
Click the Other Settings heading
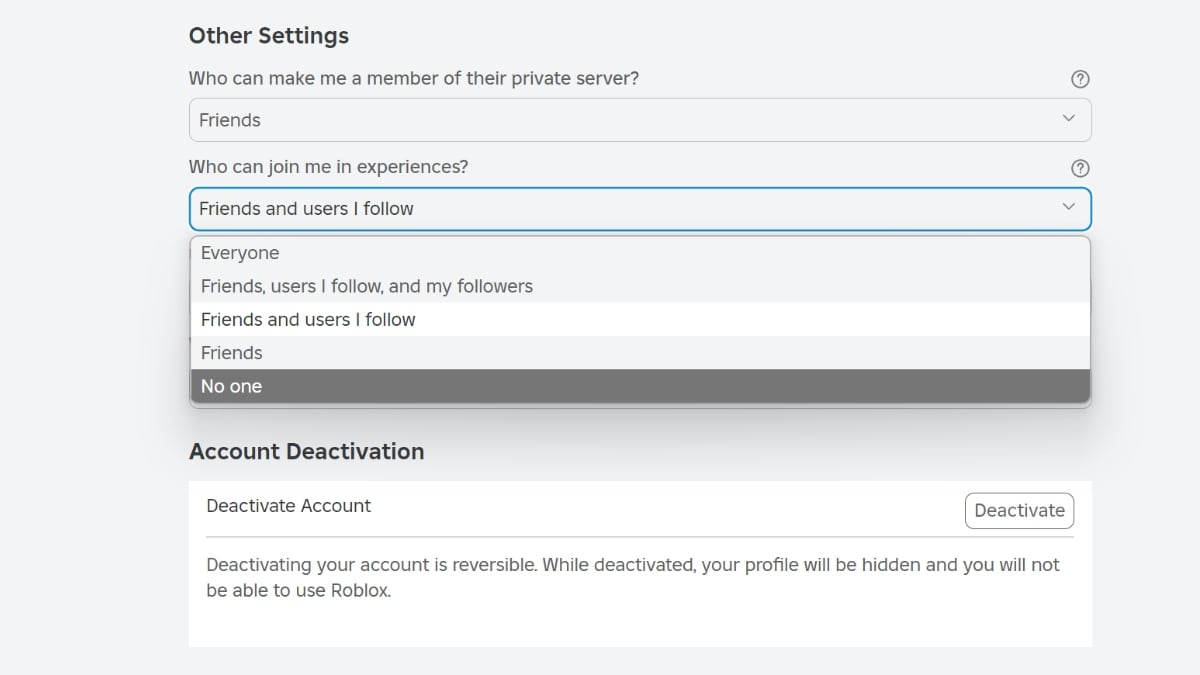click(268, 35)
